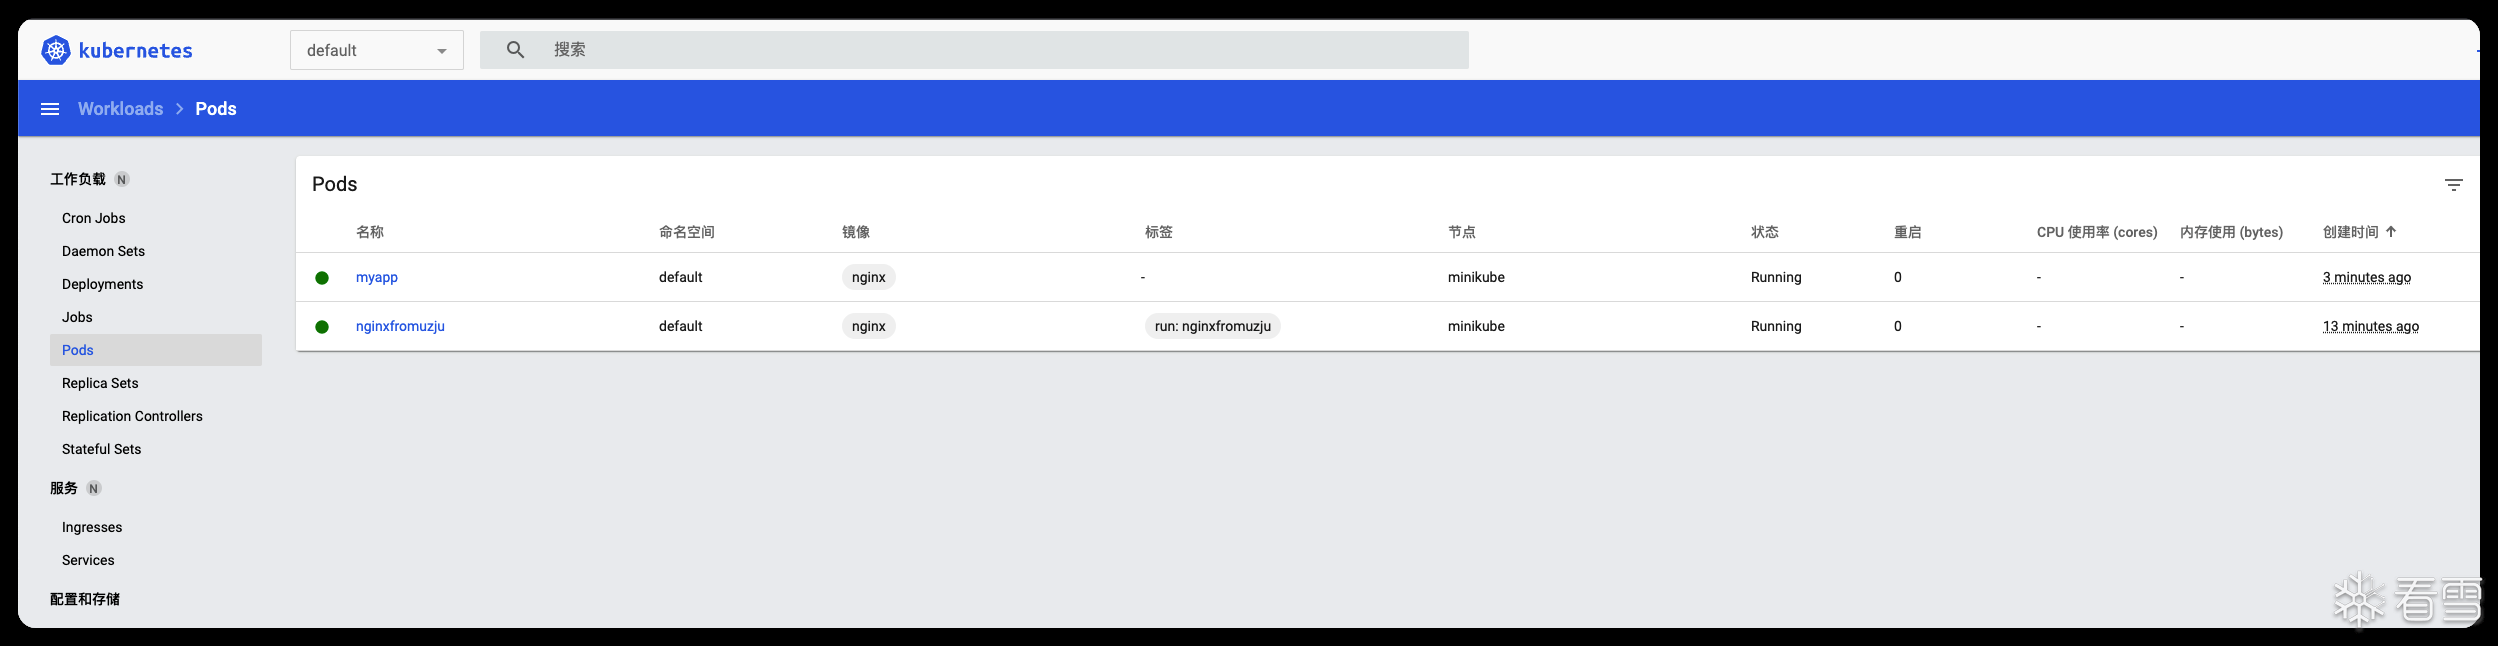Open the myapp pod link
This screenshot has height=646, width=2498.
[377, 277]
